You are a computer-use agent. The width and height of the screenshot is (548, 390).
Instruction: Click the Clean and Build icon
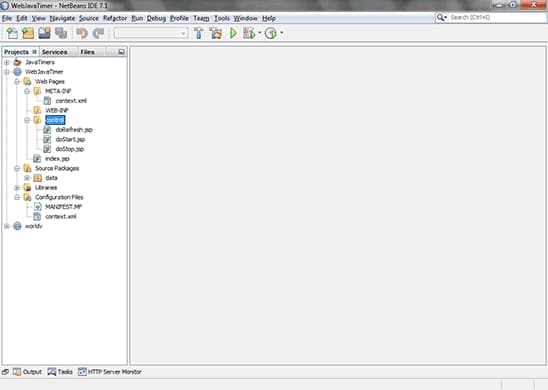coord(216,33)
